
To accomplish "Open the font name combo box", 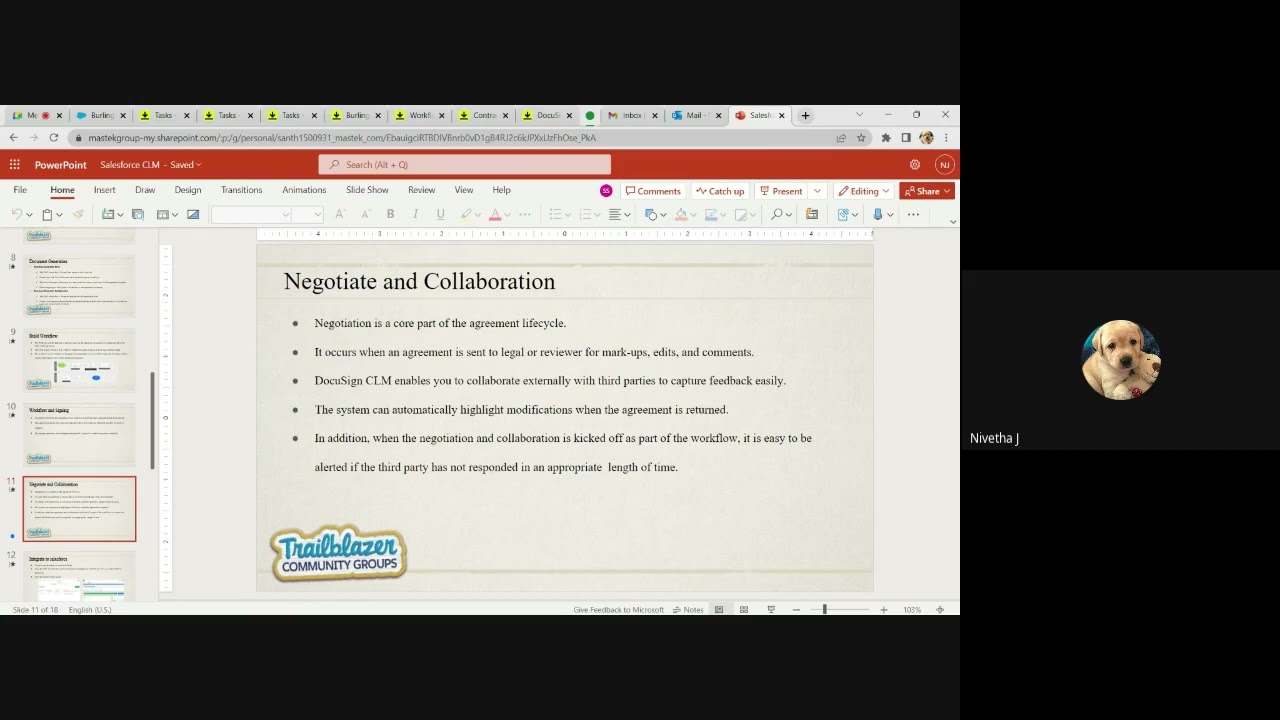I will [x=251, y=214].
